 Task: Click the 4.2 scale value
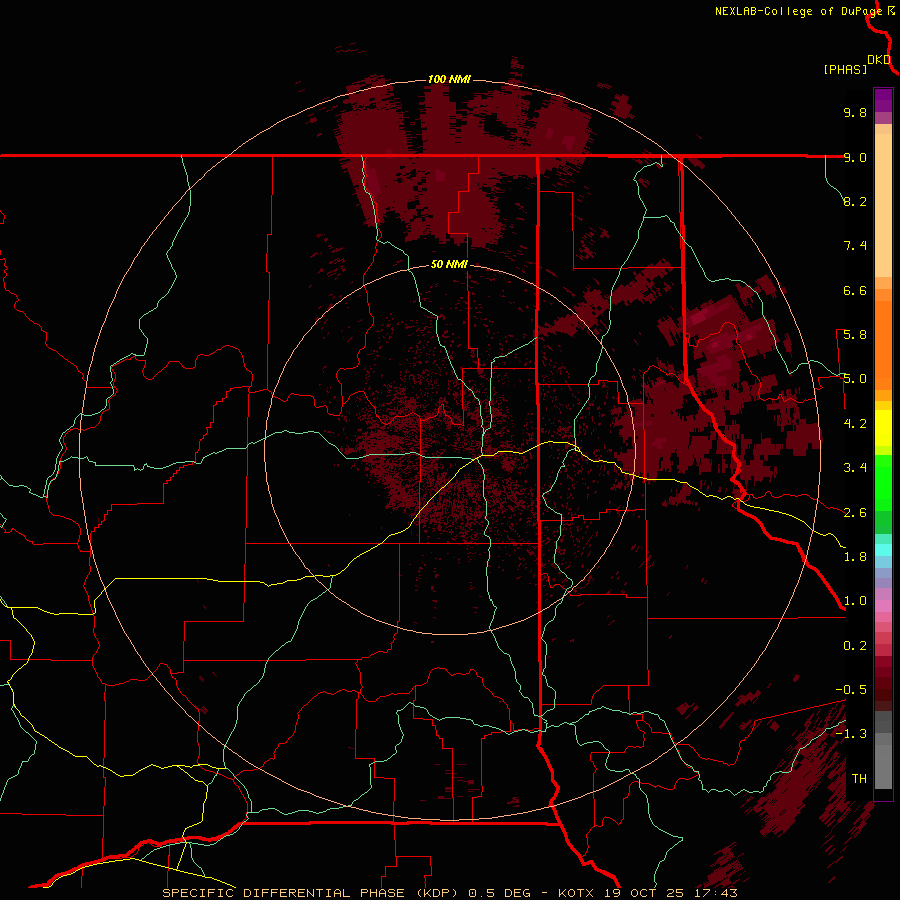pos(855,424)
